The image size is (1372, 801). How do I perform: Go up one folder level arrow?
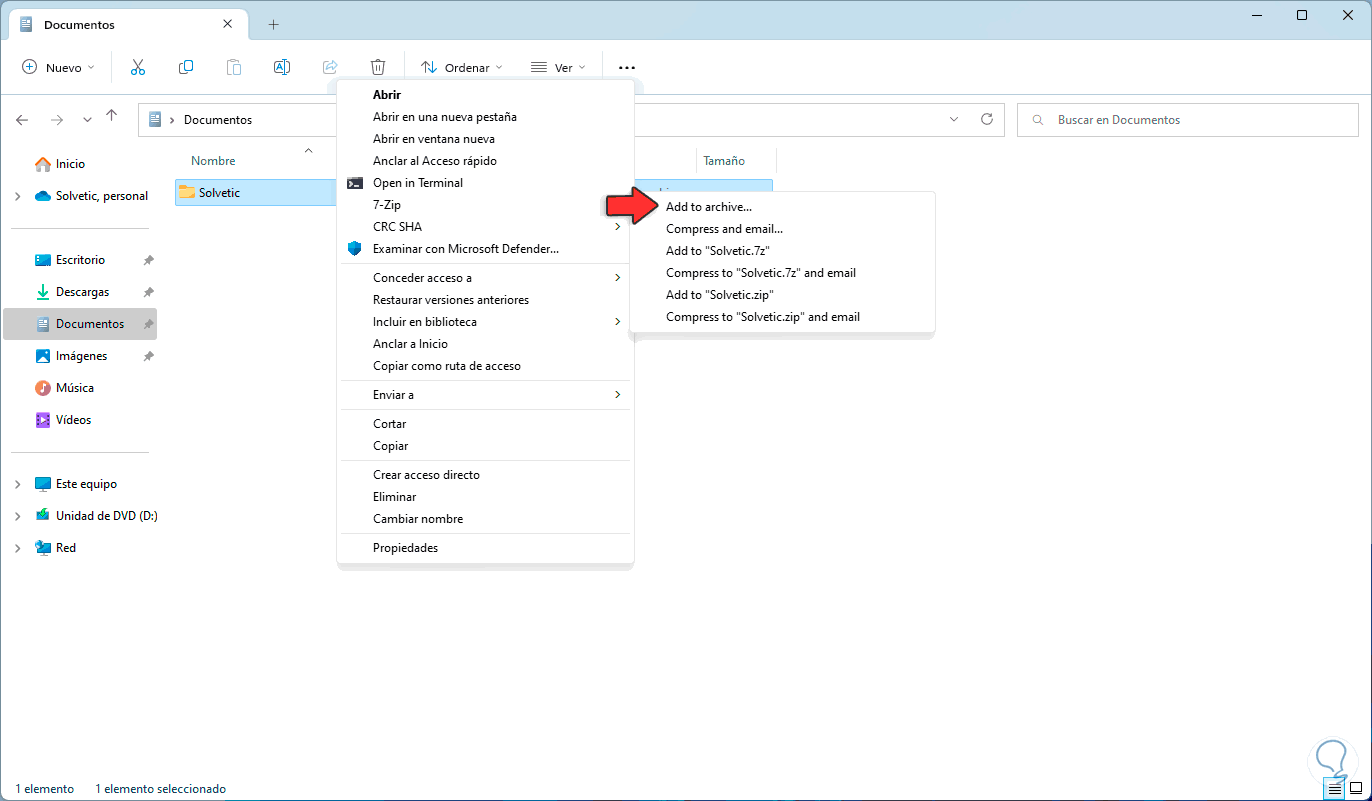click(112, 117)
